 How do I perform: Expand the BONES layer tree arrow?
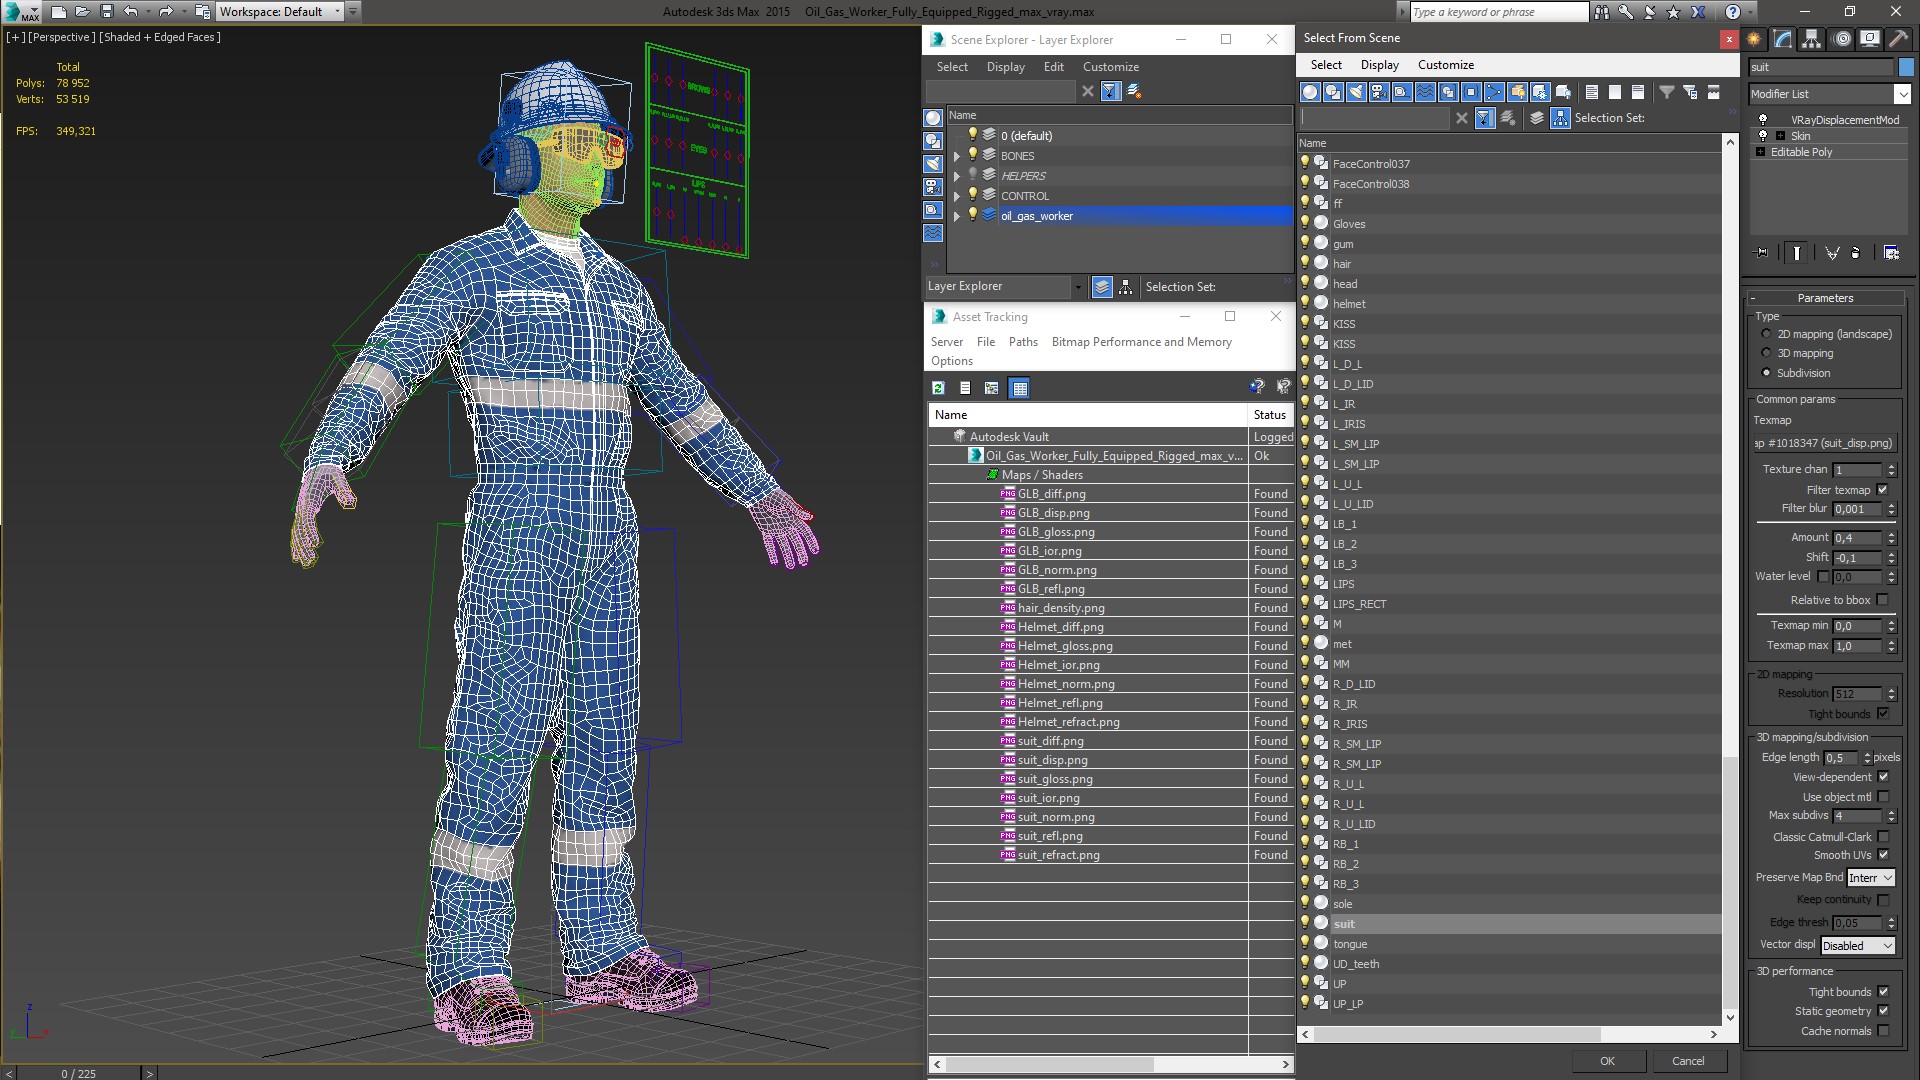(957, 156)
